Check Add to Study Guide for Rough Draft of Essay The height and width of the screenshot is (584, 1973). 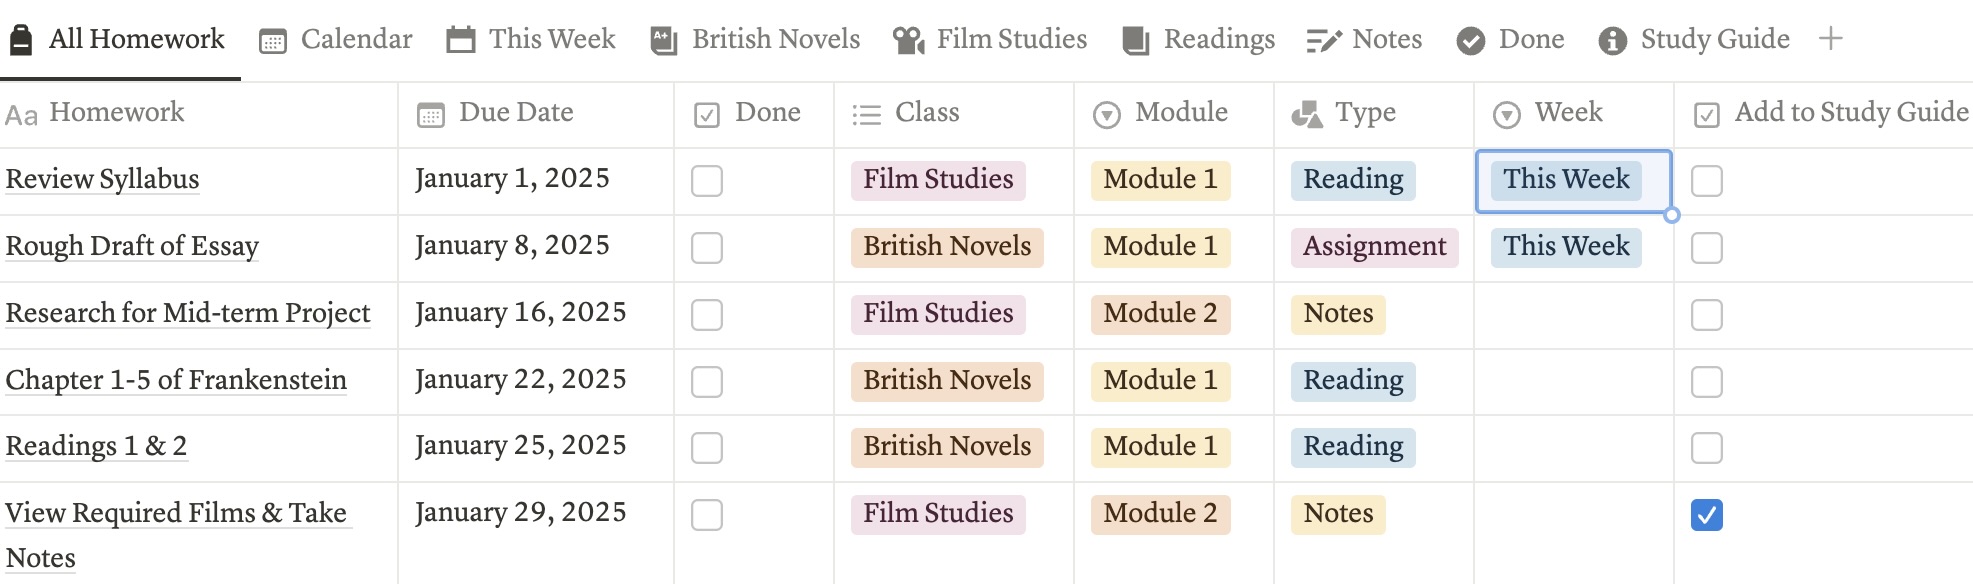coord(1706,247)
